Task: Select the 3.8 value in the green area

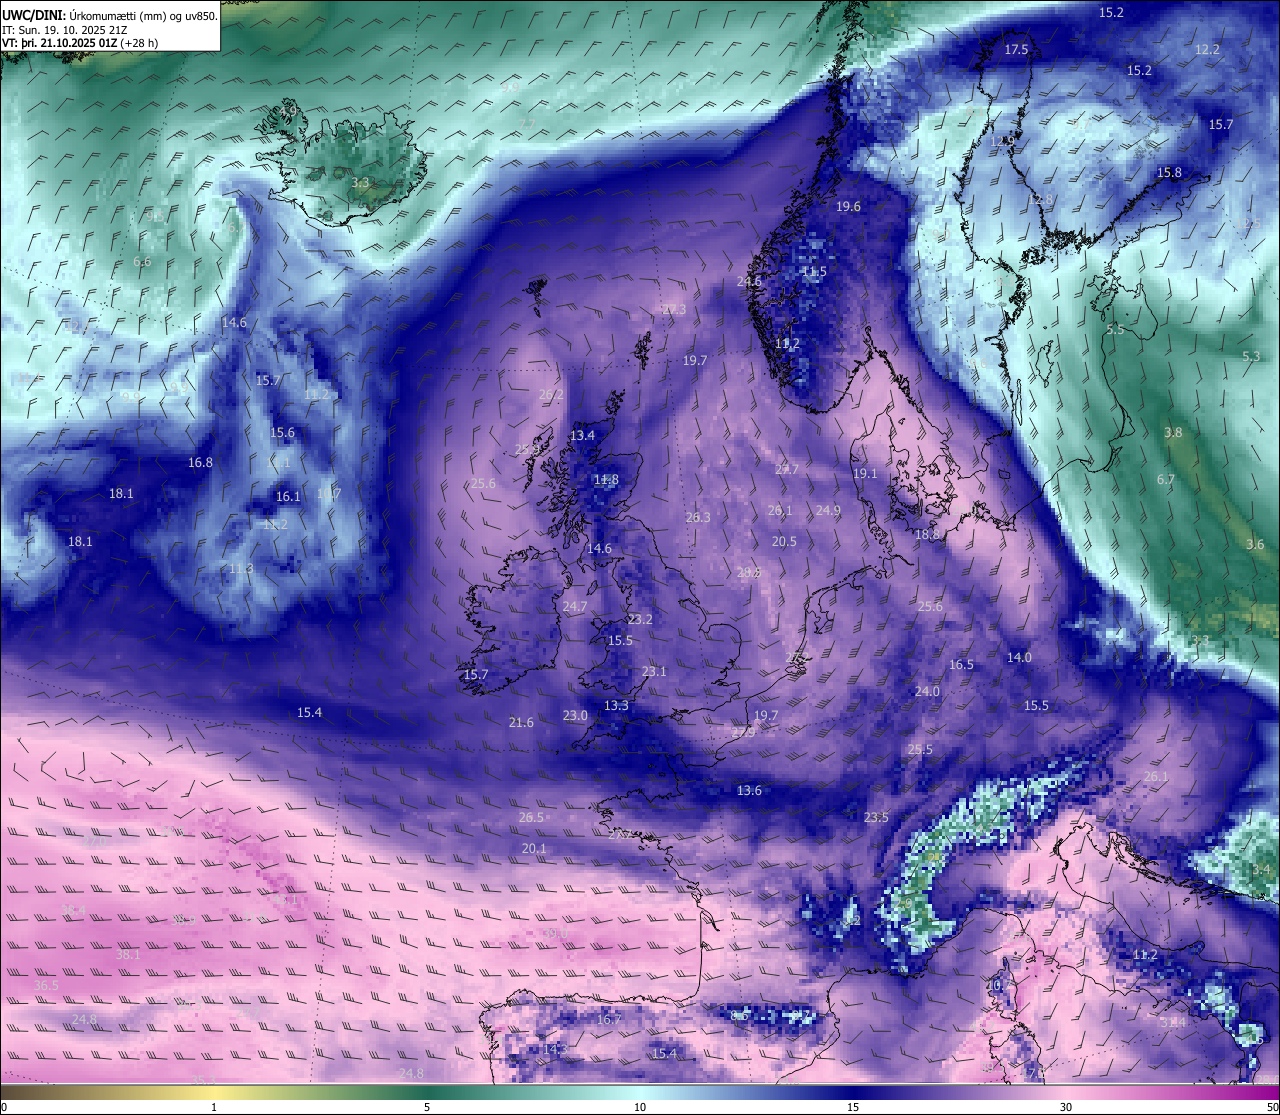Action: (1173, 433)
